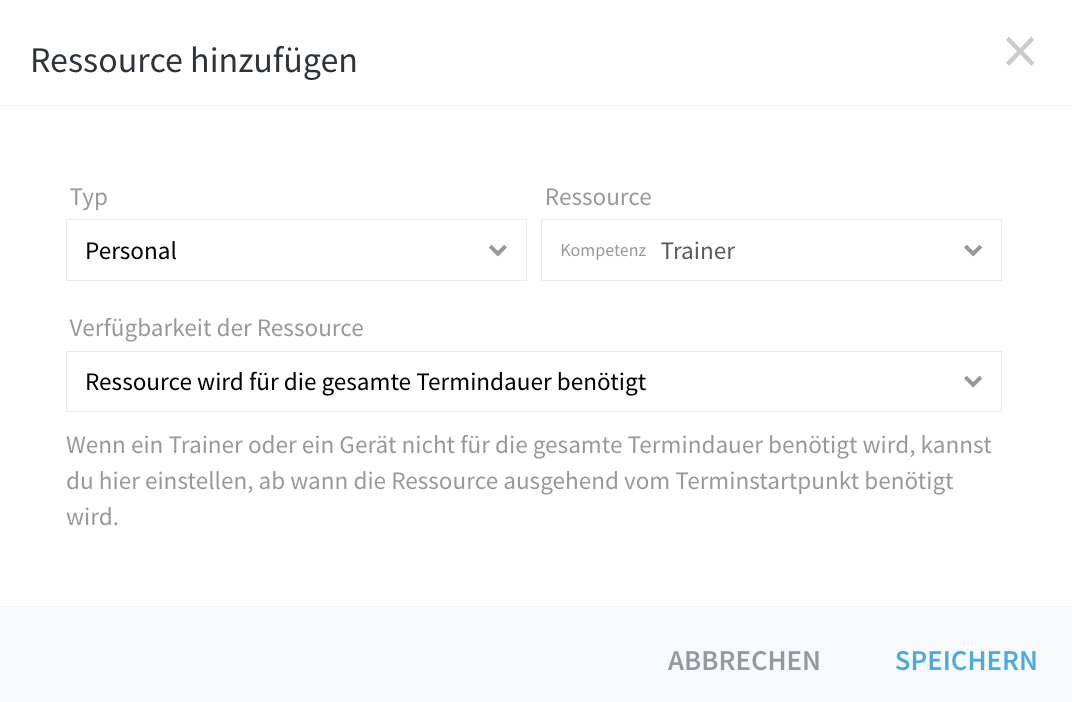Viewport: 1072px width, 702px height.
Task: Close the Ressource hinzufügen dialog
Action: click(1020, 52)
